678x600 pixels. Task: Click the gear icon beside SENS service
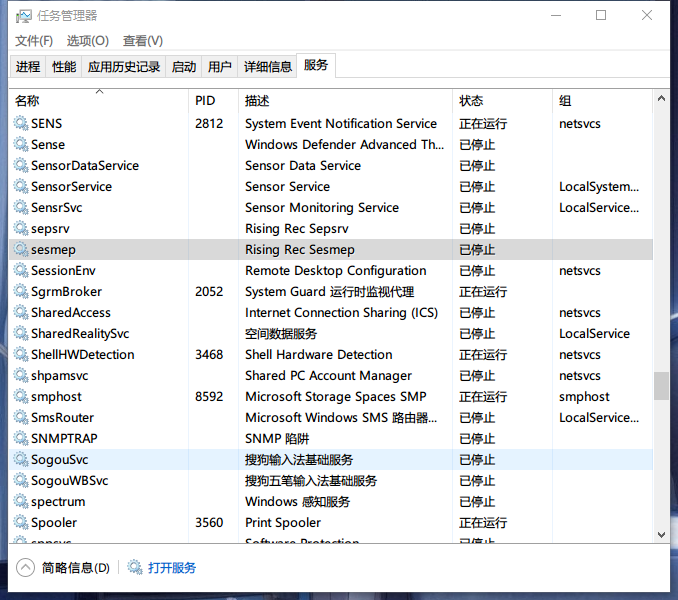tap(21, 124)
